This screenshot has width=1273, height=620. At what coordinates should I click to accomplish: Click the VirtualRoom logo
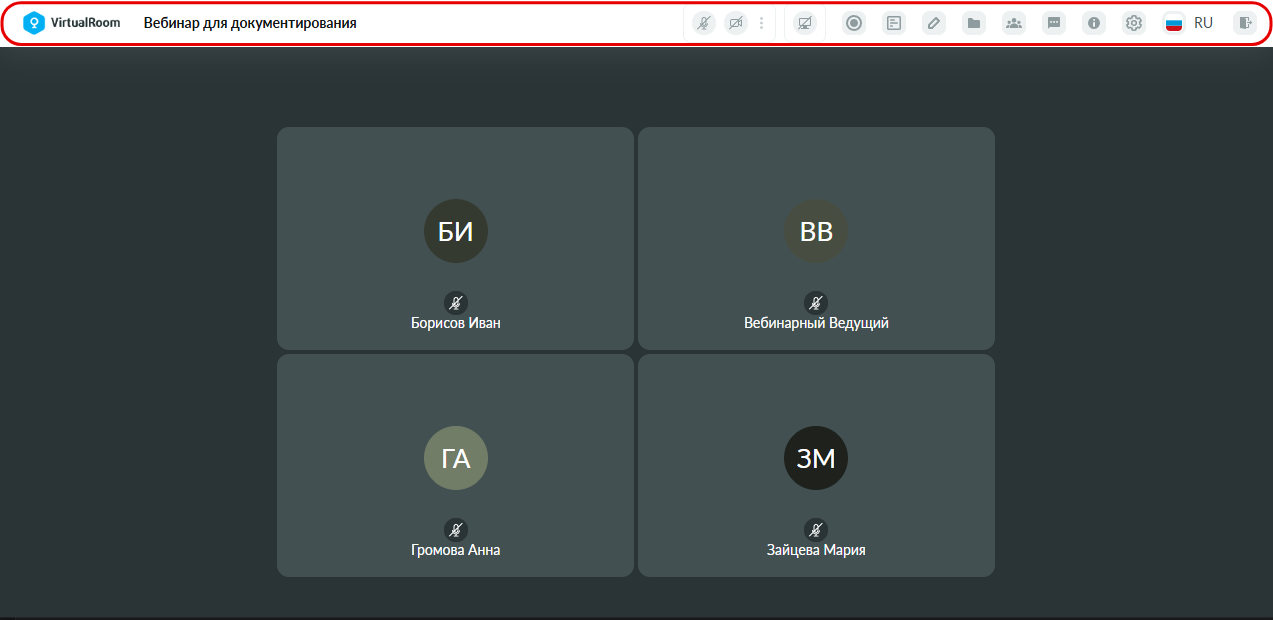coord(72,23)
